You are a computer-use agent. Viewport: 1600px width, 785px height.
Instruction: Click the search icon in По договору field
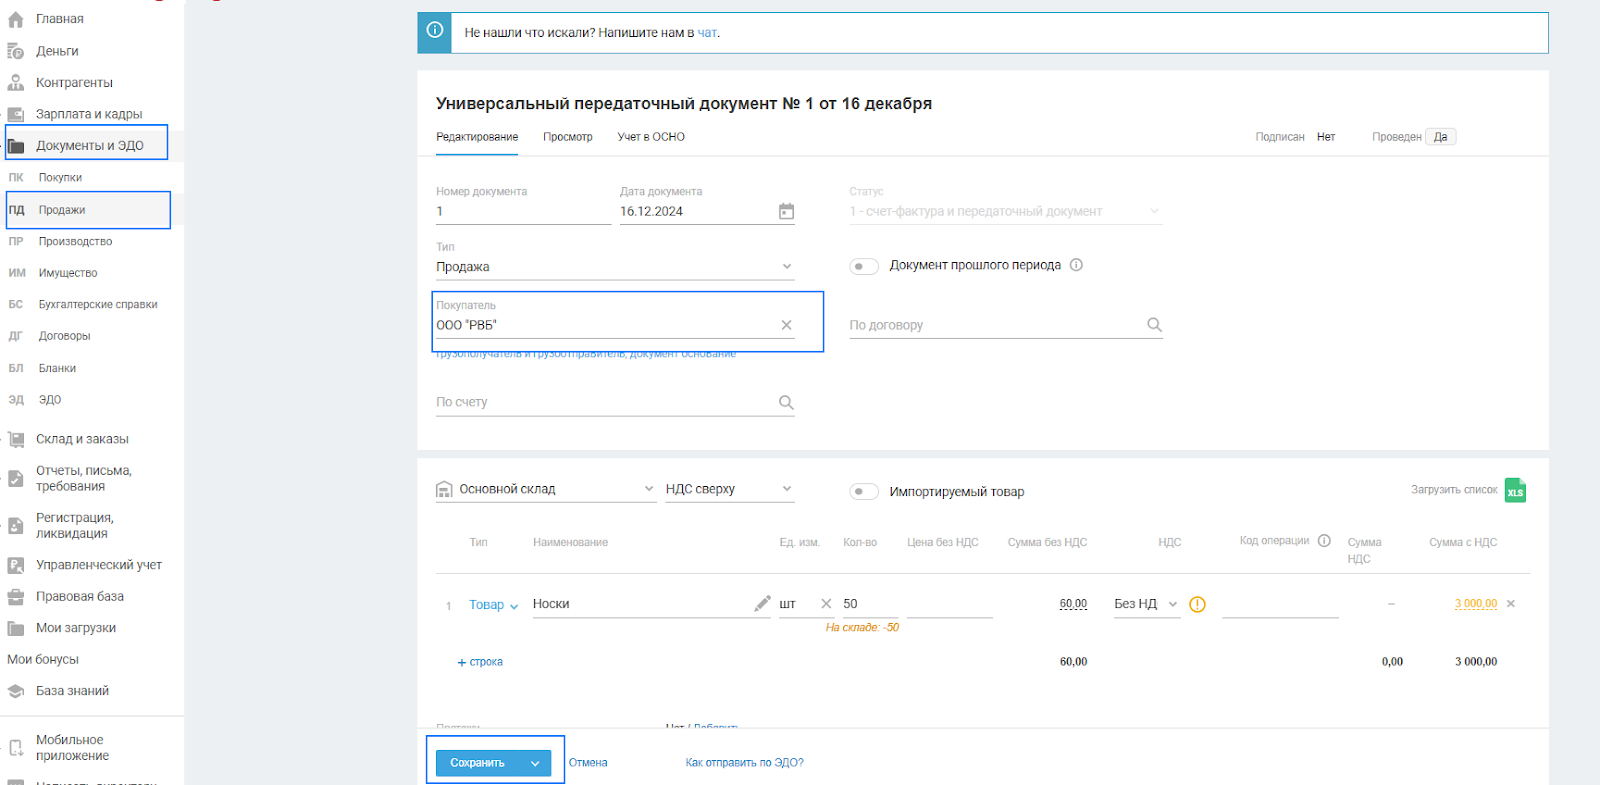tap(1154, 325)
